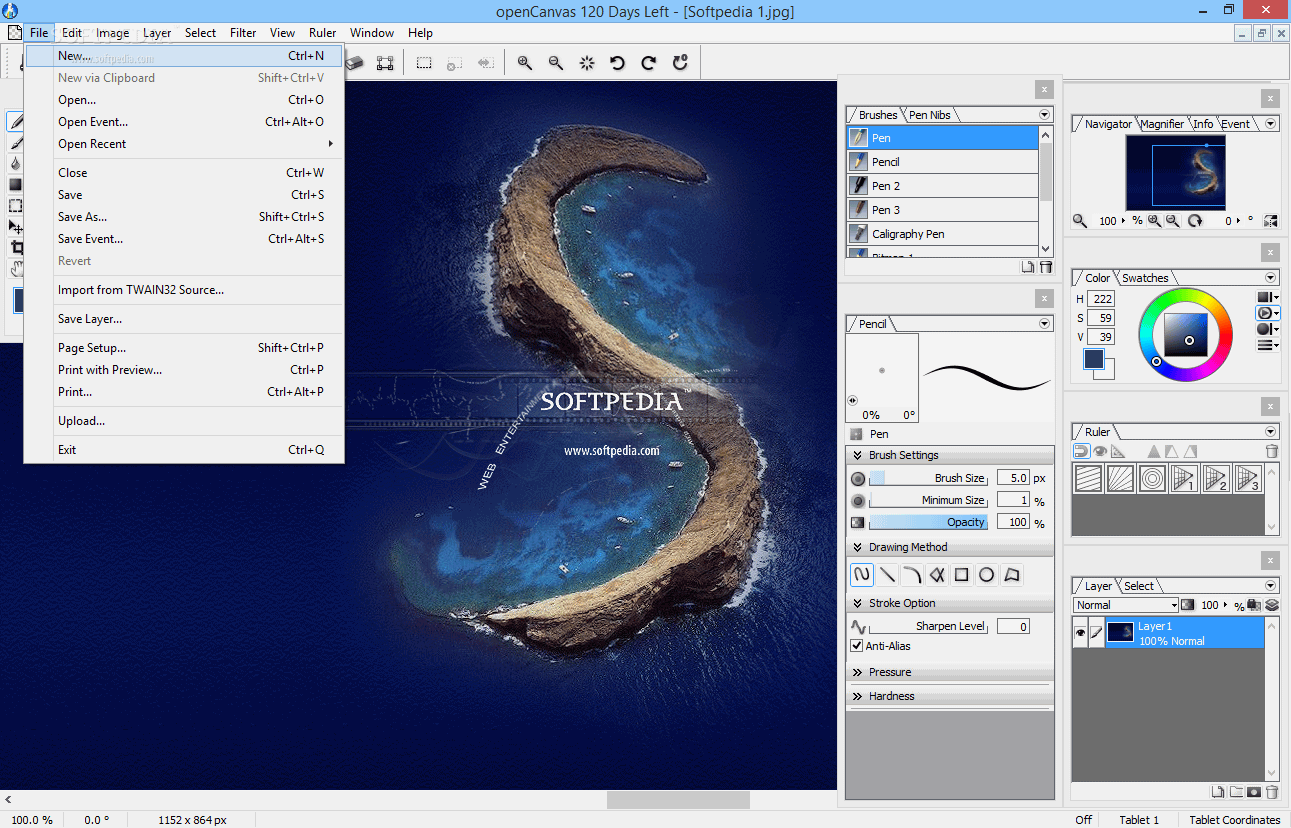Click the foreground color swatch in the Color panel
The image size is (1291, 828).
click(1094, 359)
